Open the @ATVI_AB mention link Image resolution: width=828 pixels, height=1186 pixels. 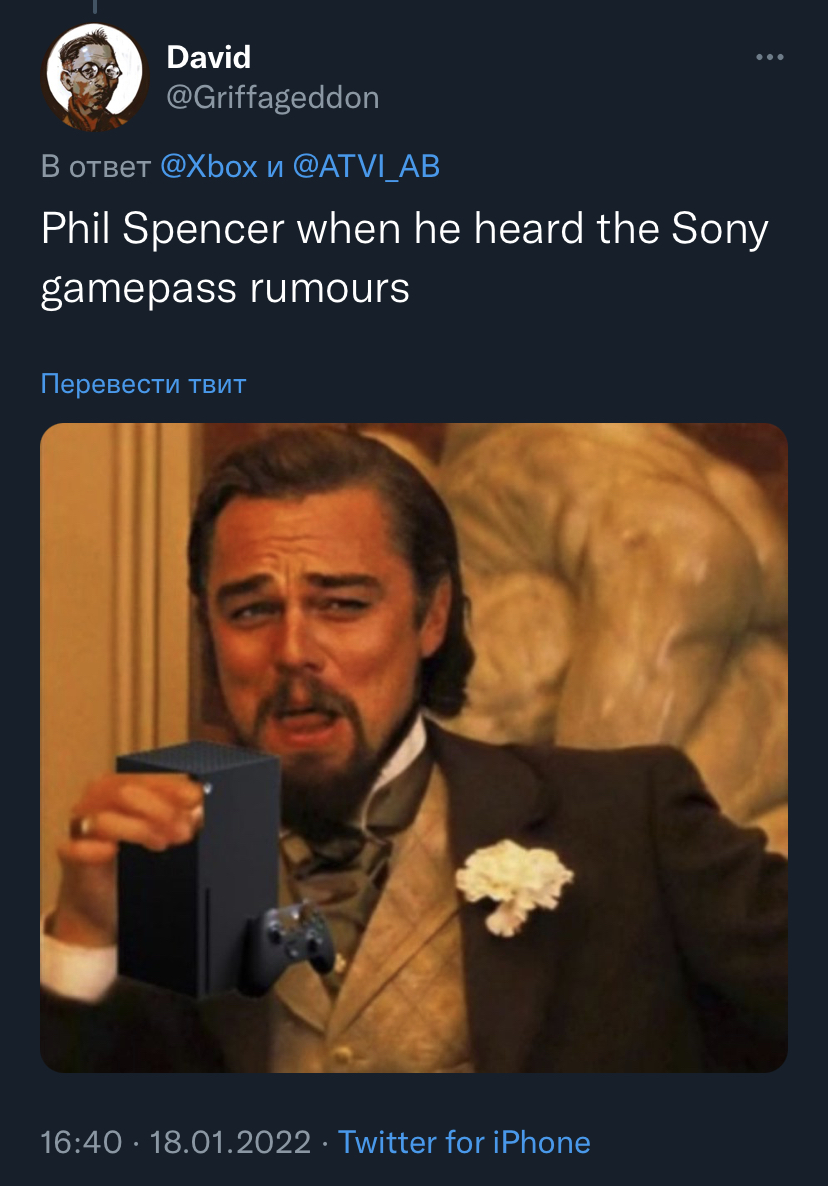[366, 166]
